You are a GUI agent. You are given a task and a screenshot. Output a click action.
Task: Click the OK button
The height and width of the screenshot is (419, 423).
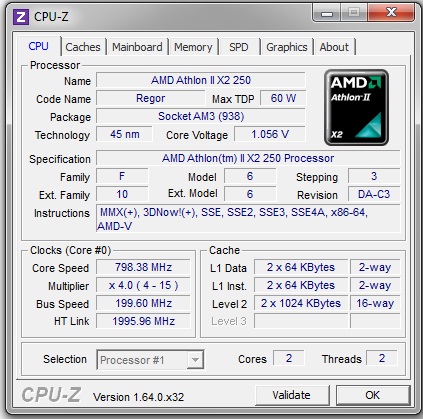[x=373, y=395]
